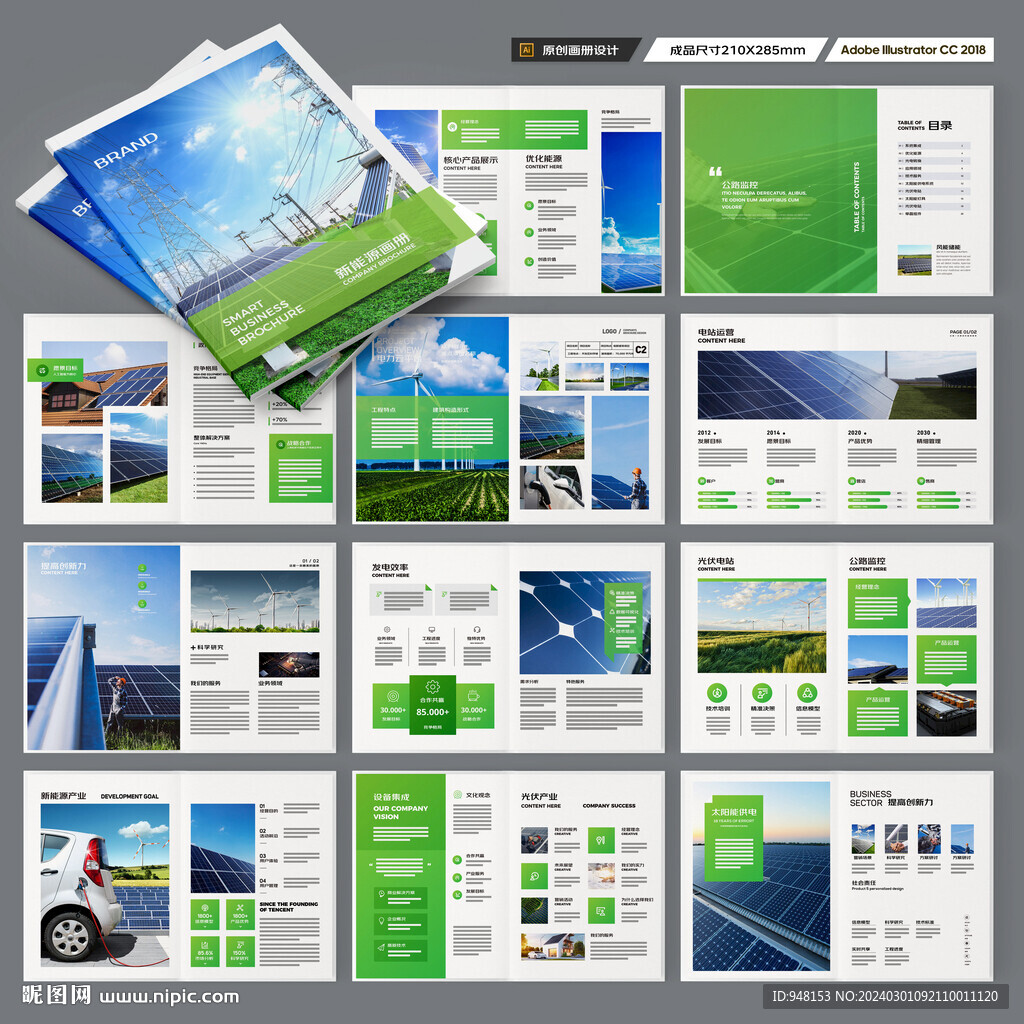Image resolution: width=1024 pixels, height=1024 pixels.
Task: Click the map-pin icon beside 企业概况
Action: [381, 920]
